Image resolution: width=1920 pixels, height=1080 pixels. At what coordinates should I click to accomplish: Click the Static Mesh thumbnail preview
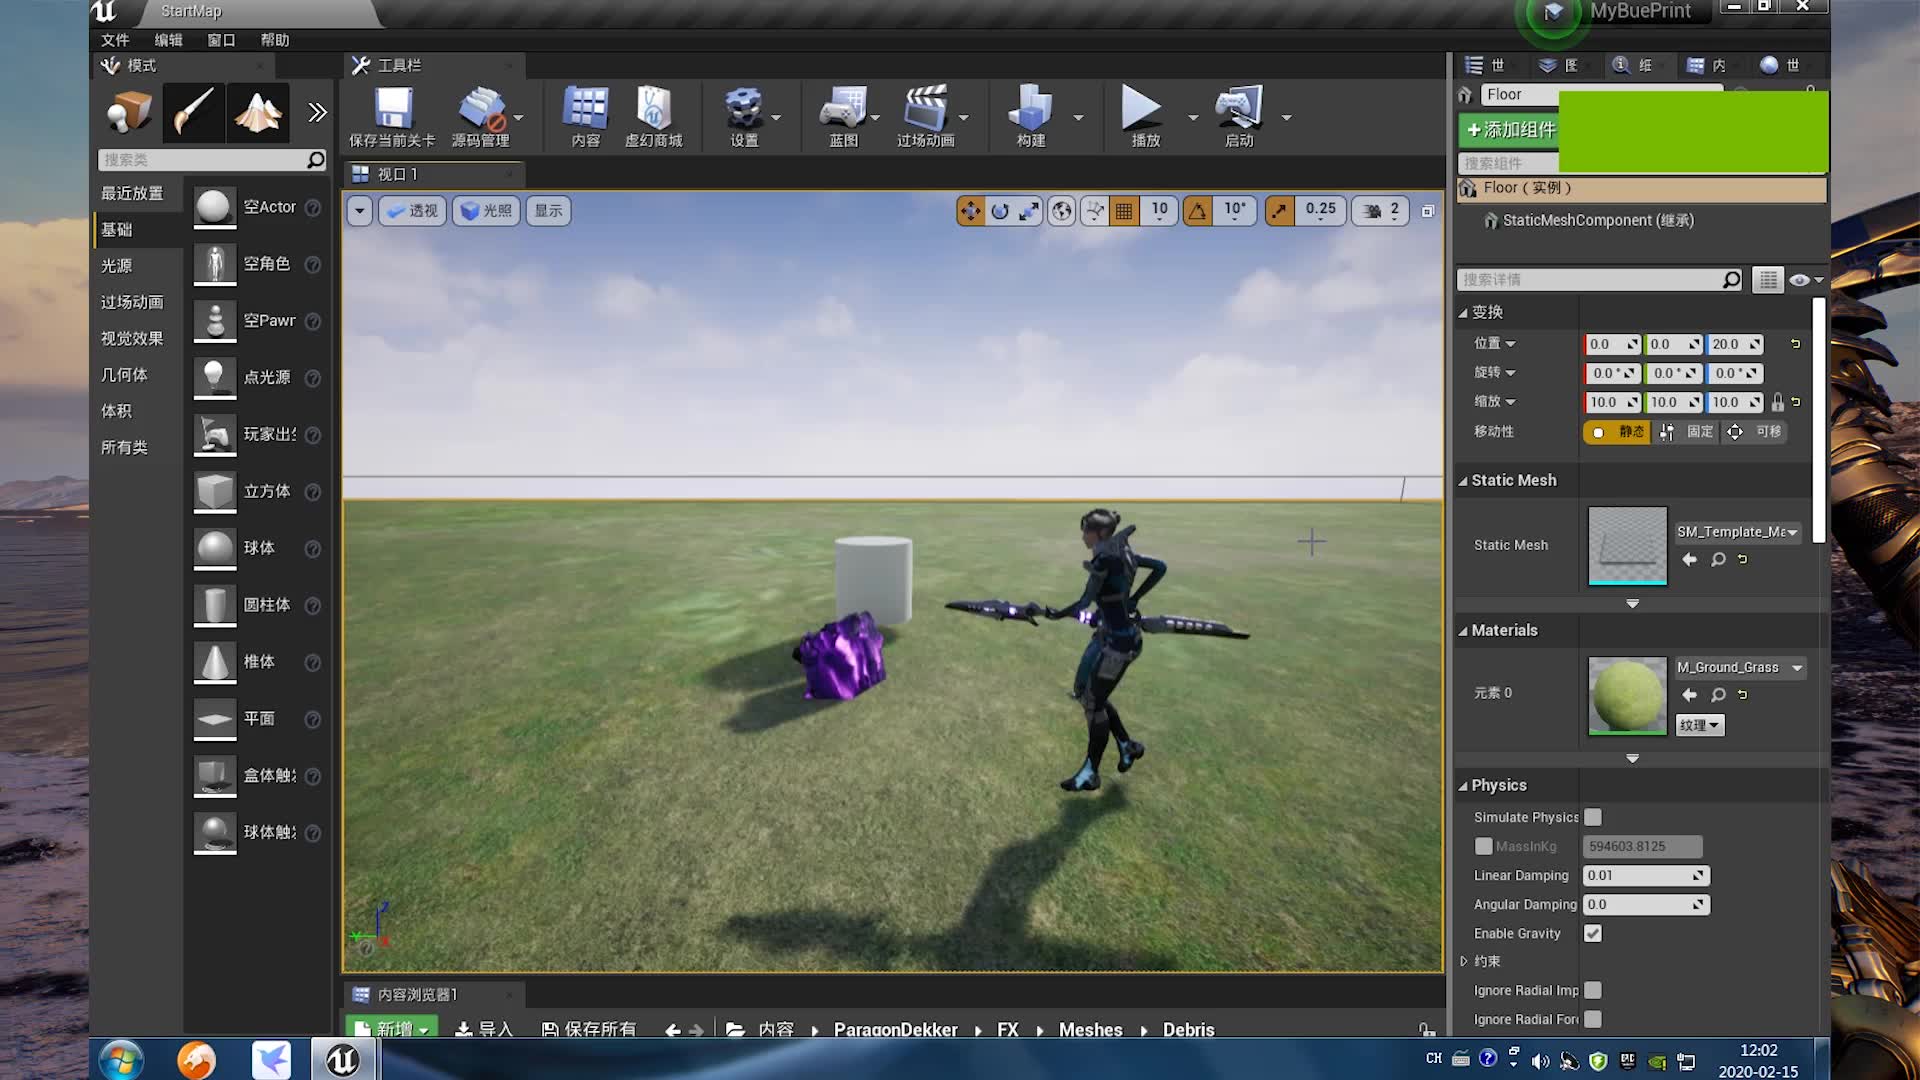[x=1627, y=545]
